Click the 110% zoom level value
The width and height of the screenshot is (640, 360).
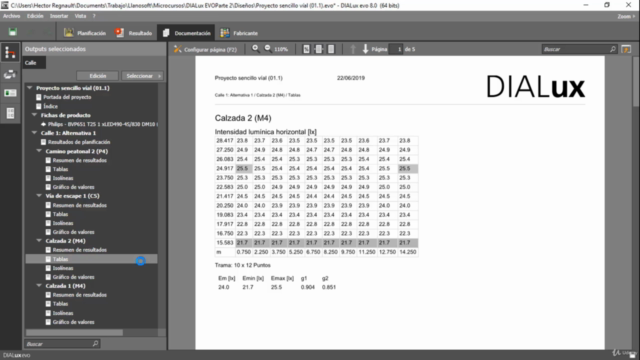pos(281,49)
